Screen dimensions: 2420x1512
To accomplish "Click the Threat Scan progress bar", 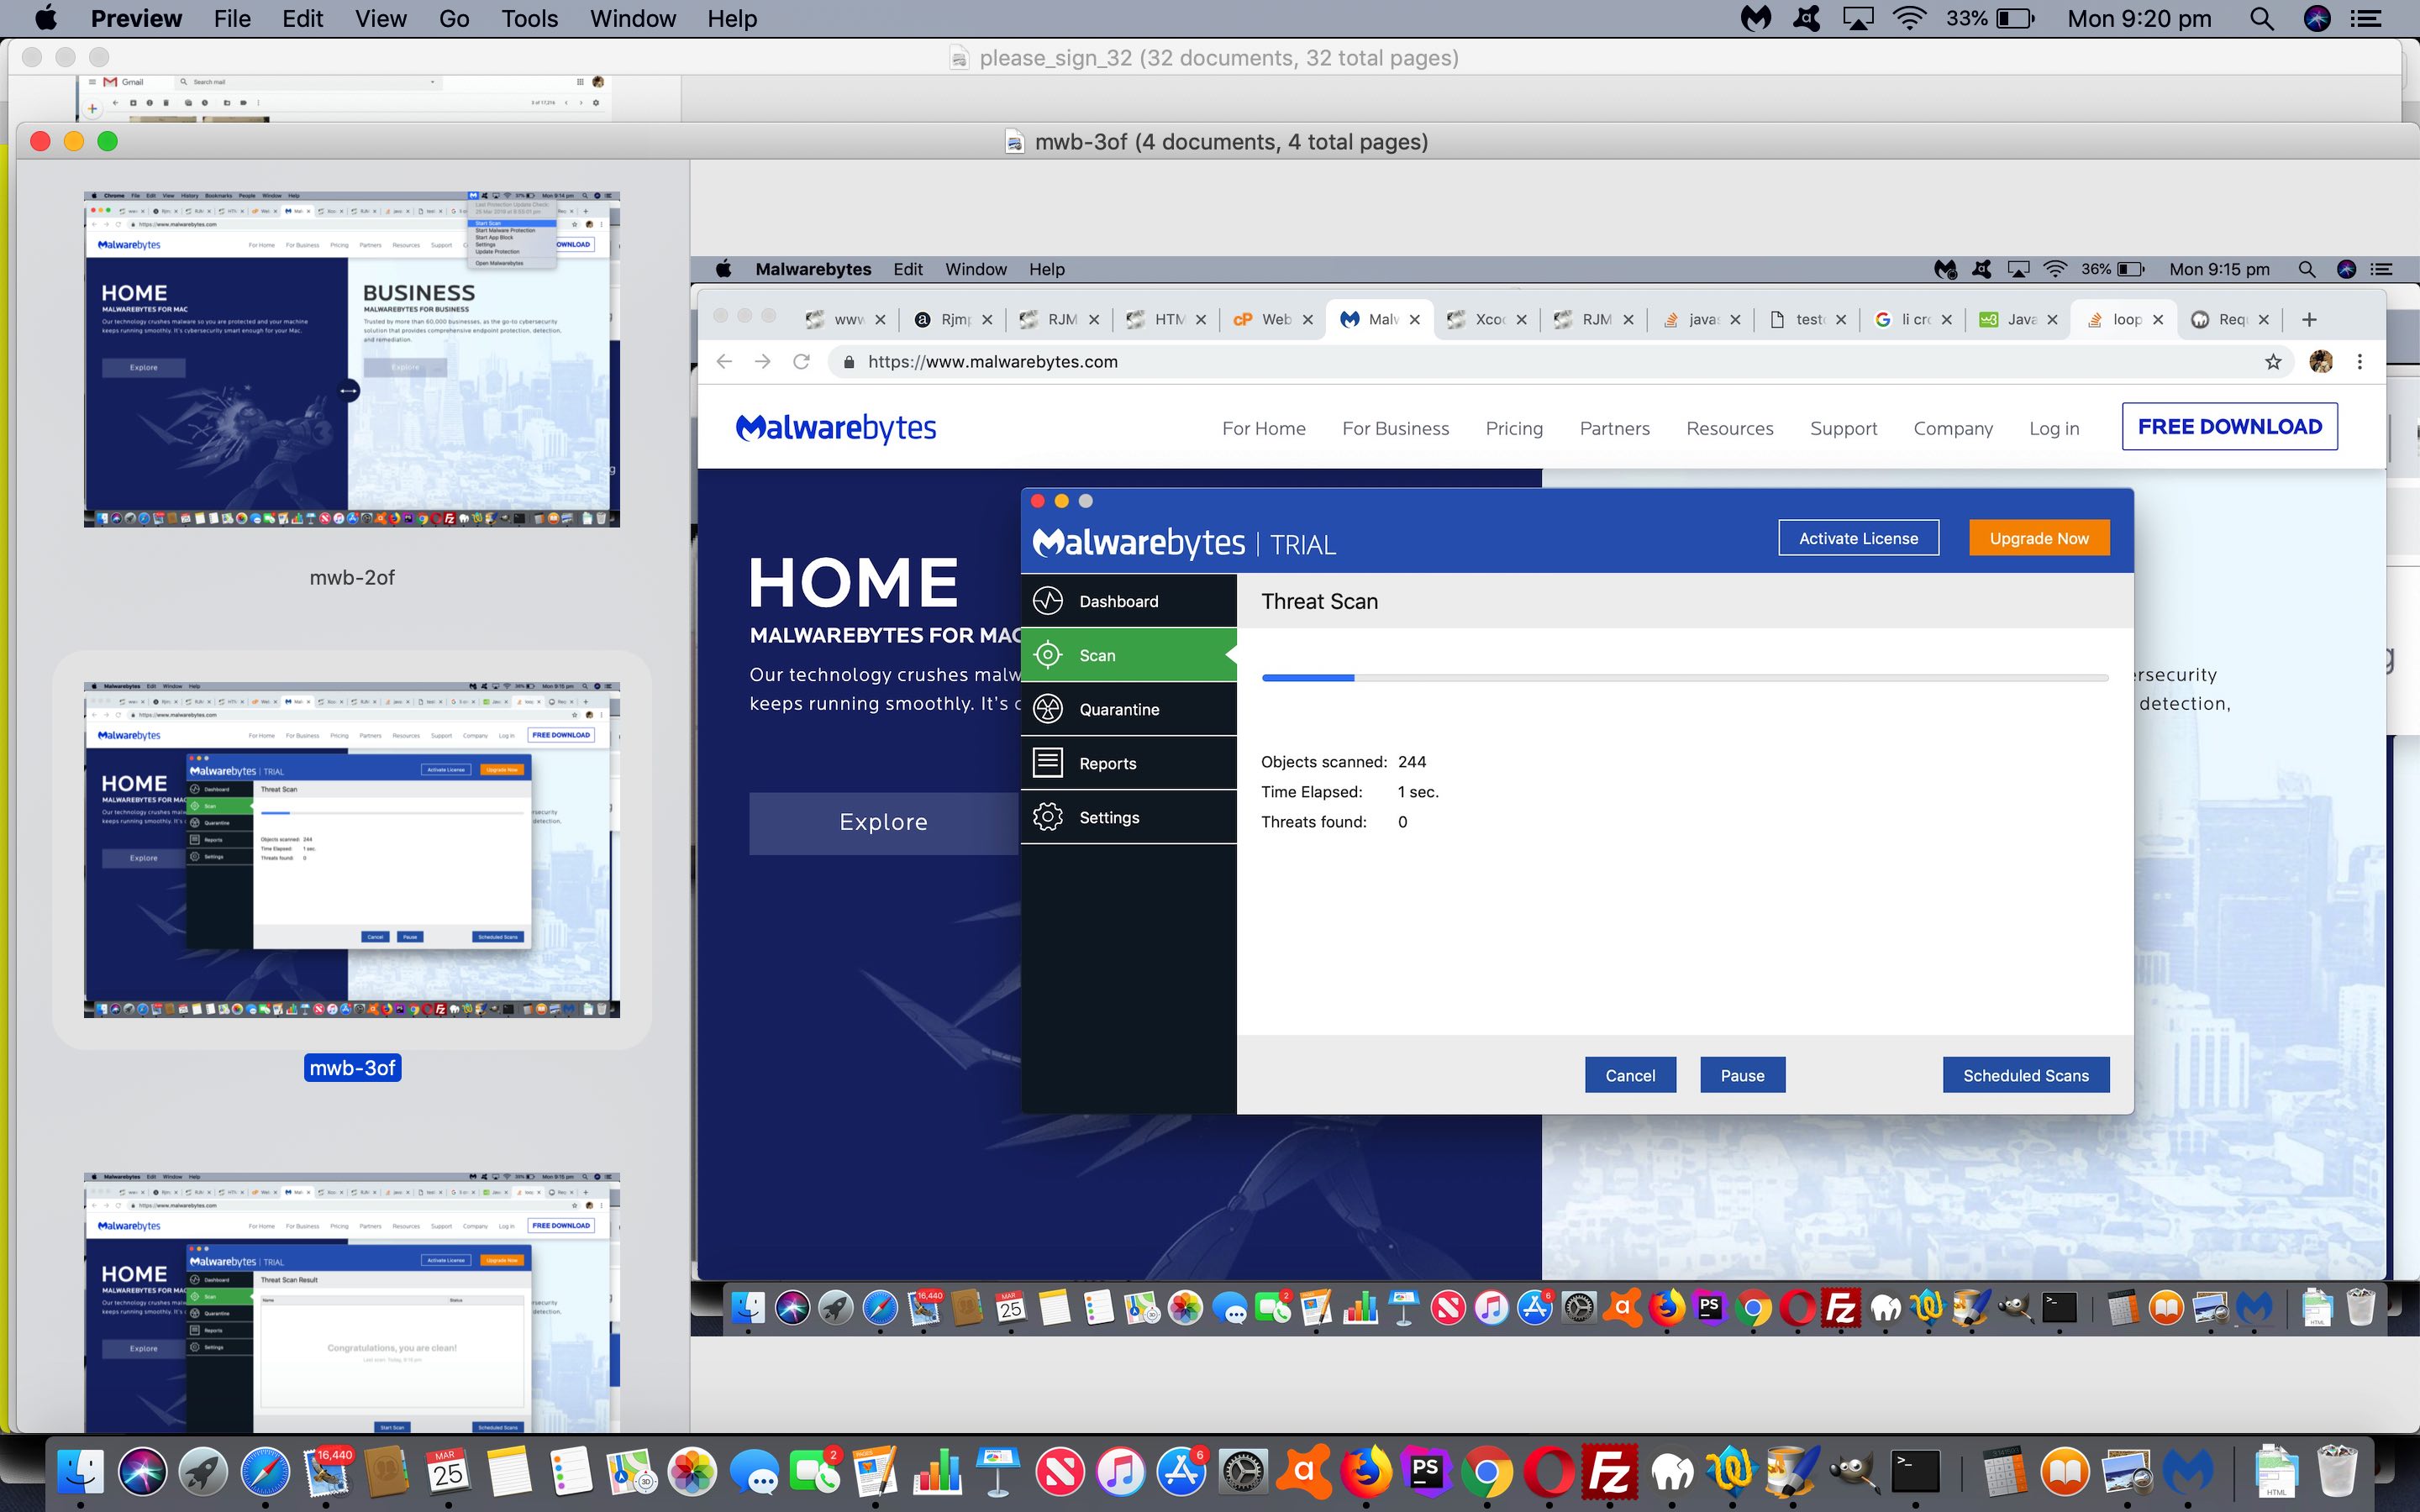I will click(x=1685, y=678).
